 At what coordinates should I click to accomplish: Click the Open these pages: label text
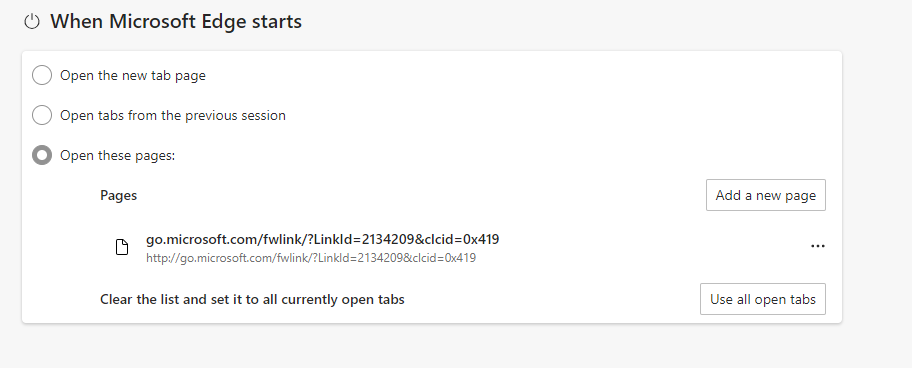117,155
